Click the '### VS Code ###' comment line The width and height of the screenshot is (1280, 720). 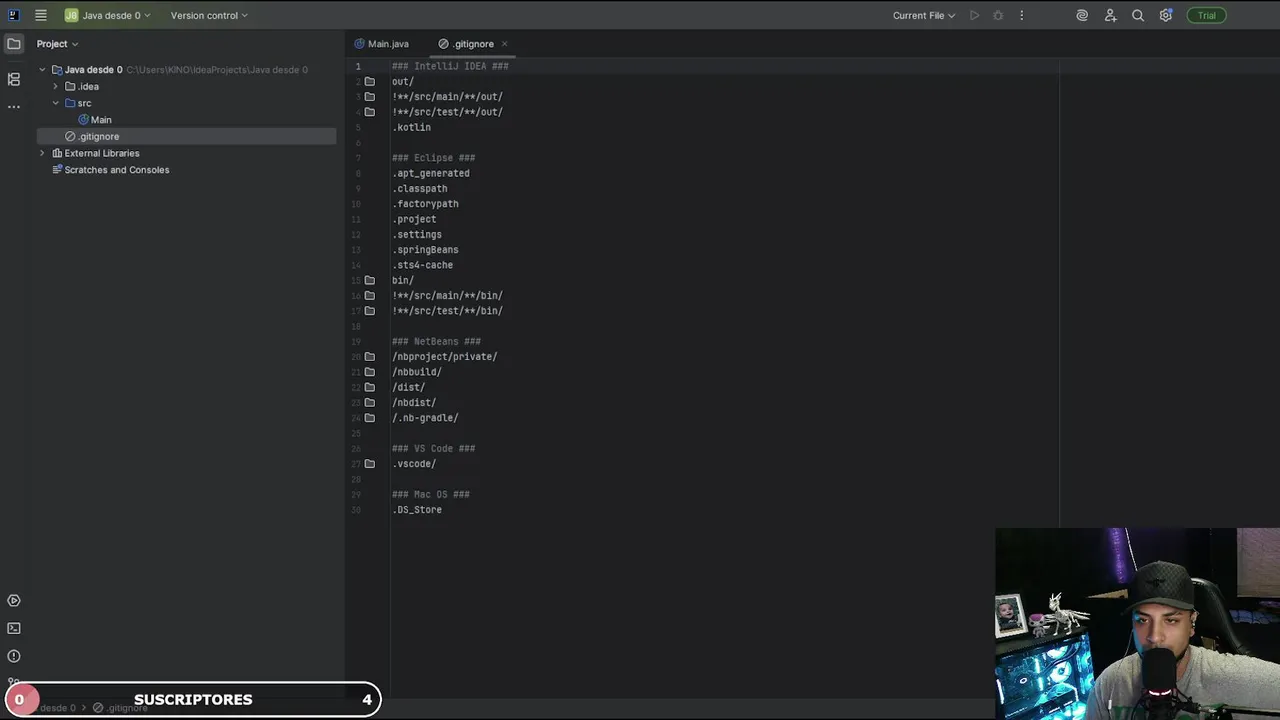click(x=433, y=449)
